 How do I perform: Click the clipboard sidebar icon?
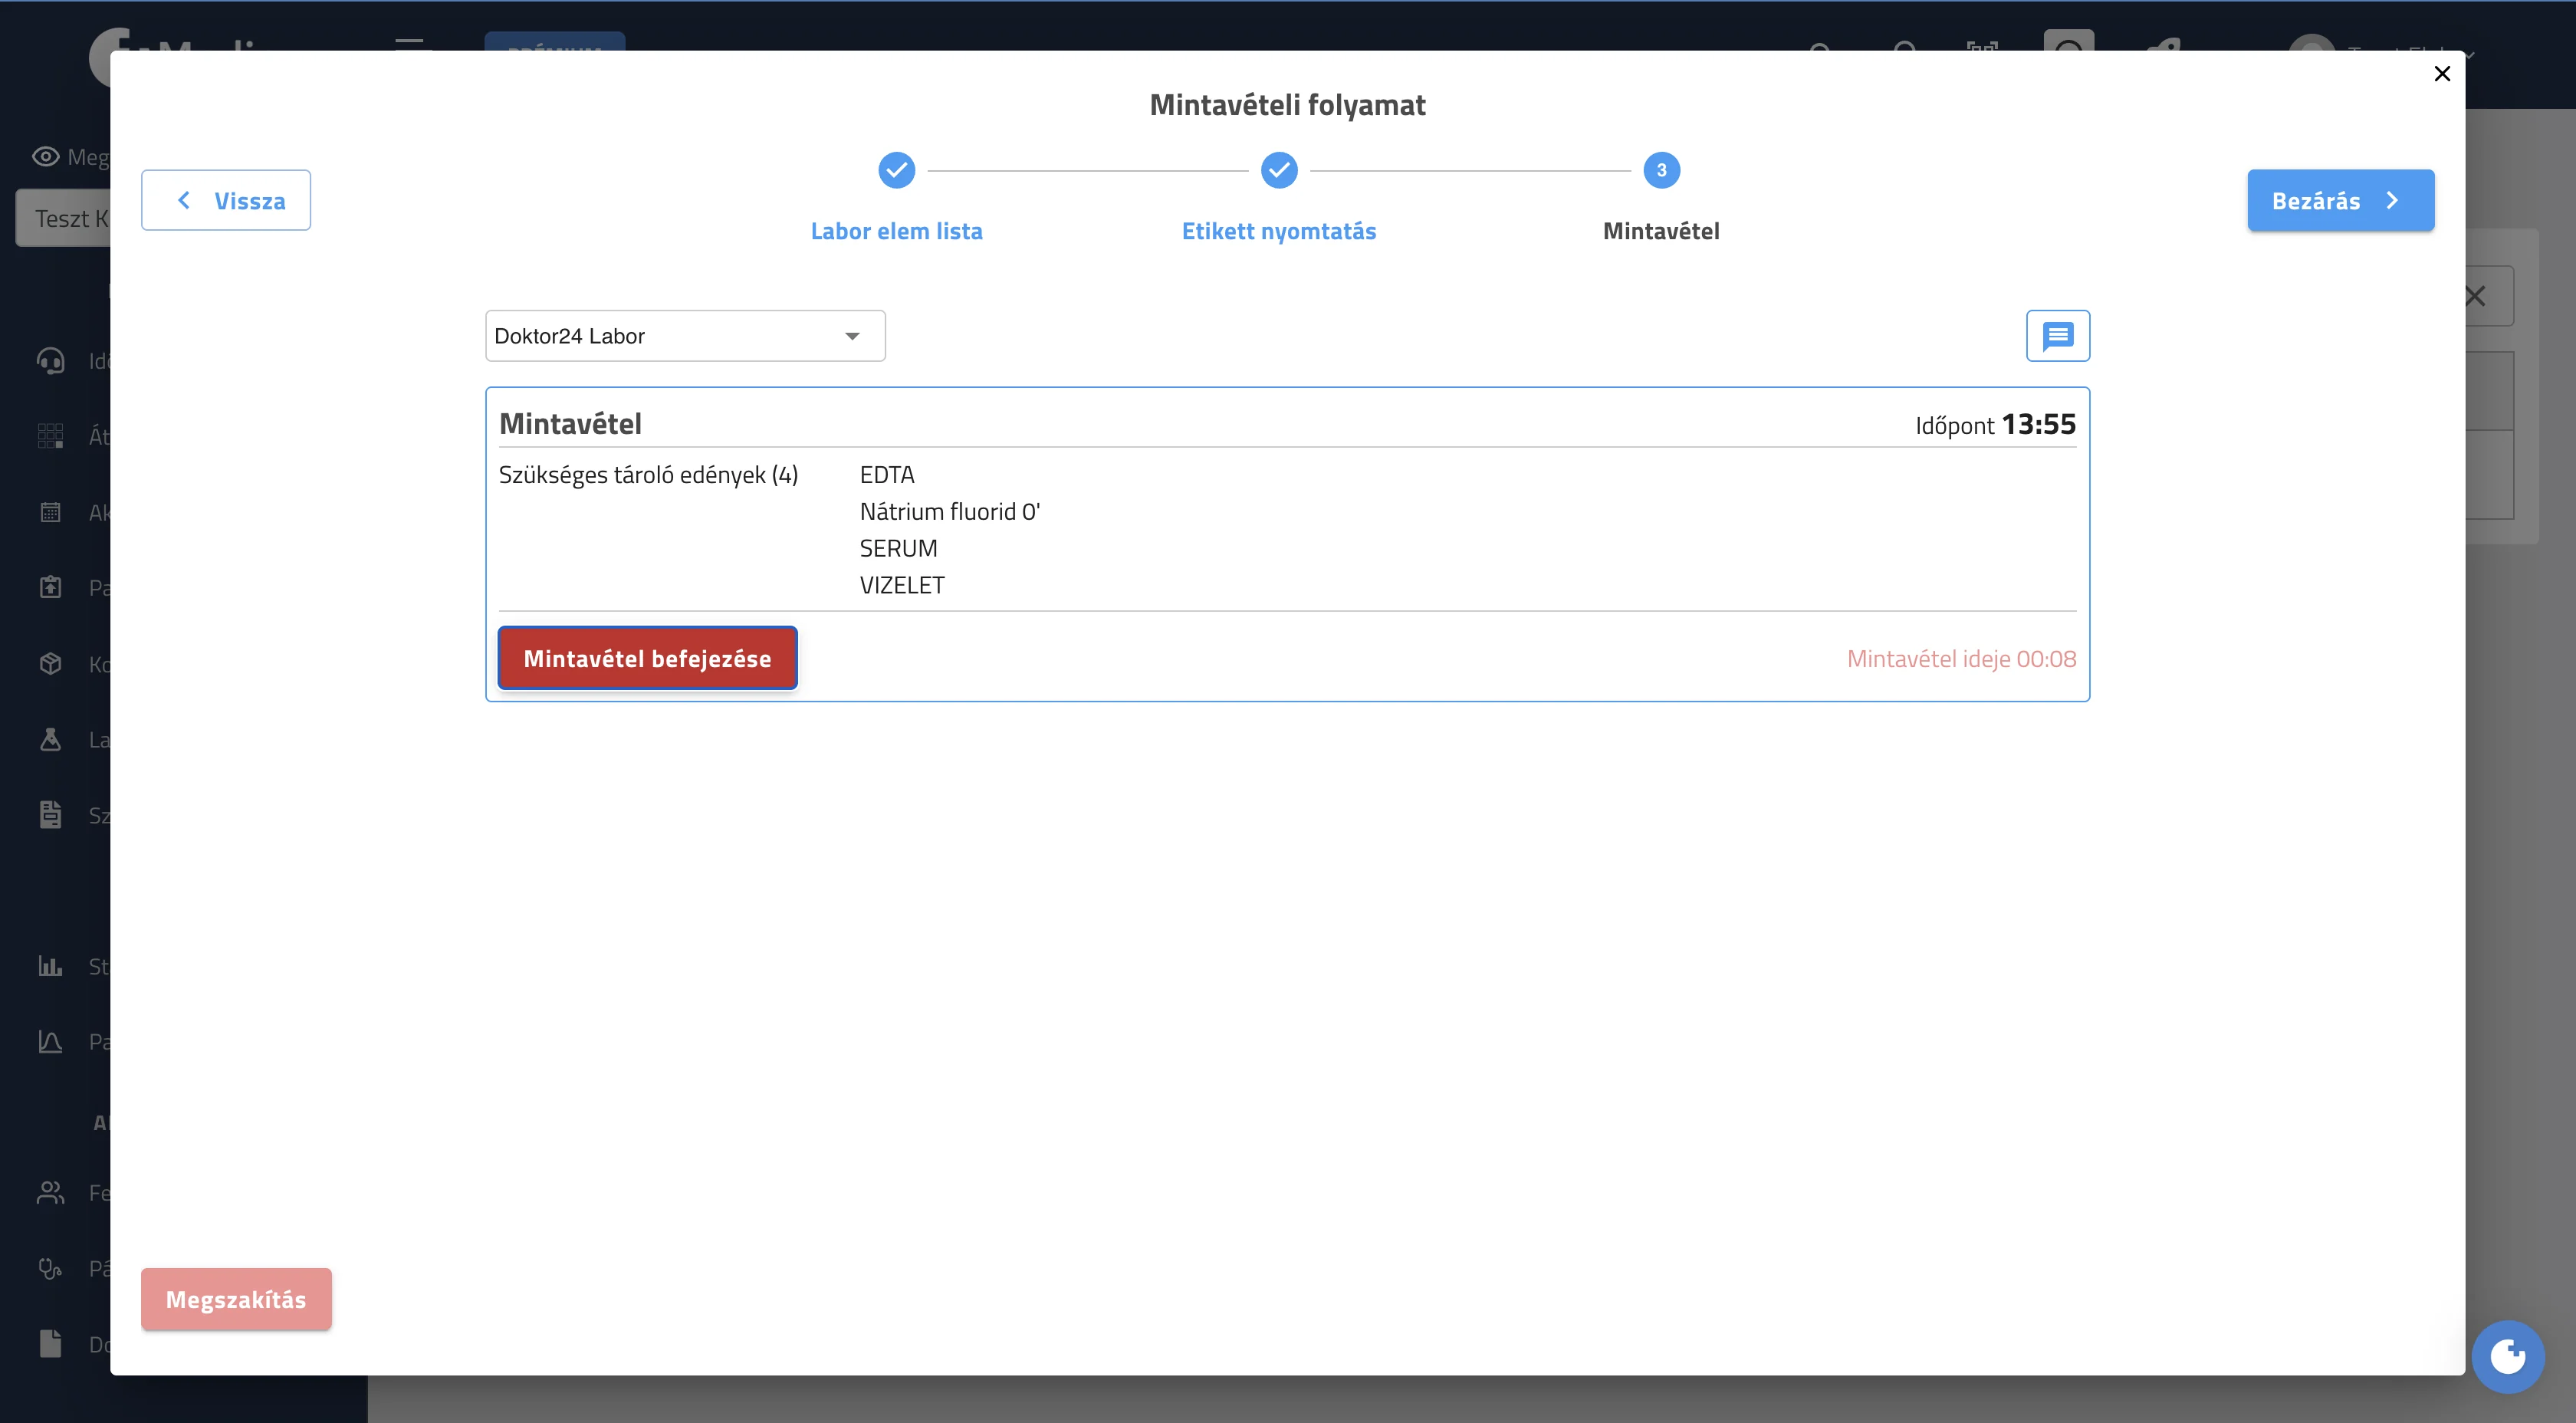tap(50, 587)
